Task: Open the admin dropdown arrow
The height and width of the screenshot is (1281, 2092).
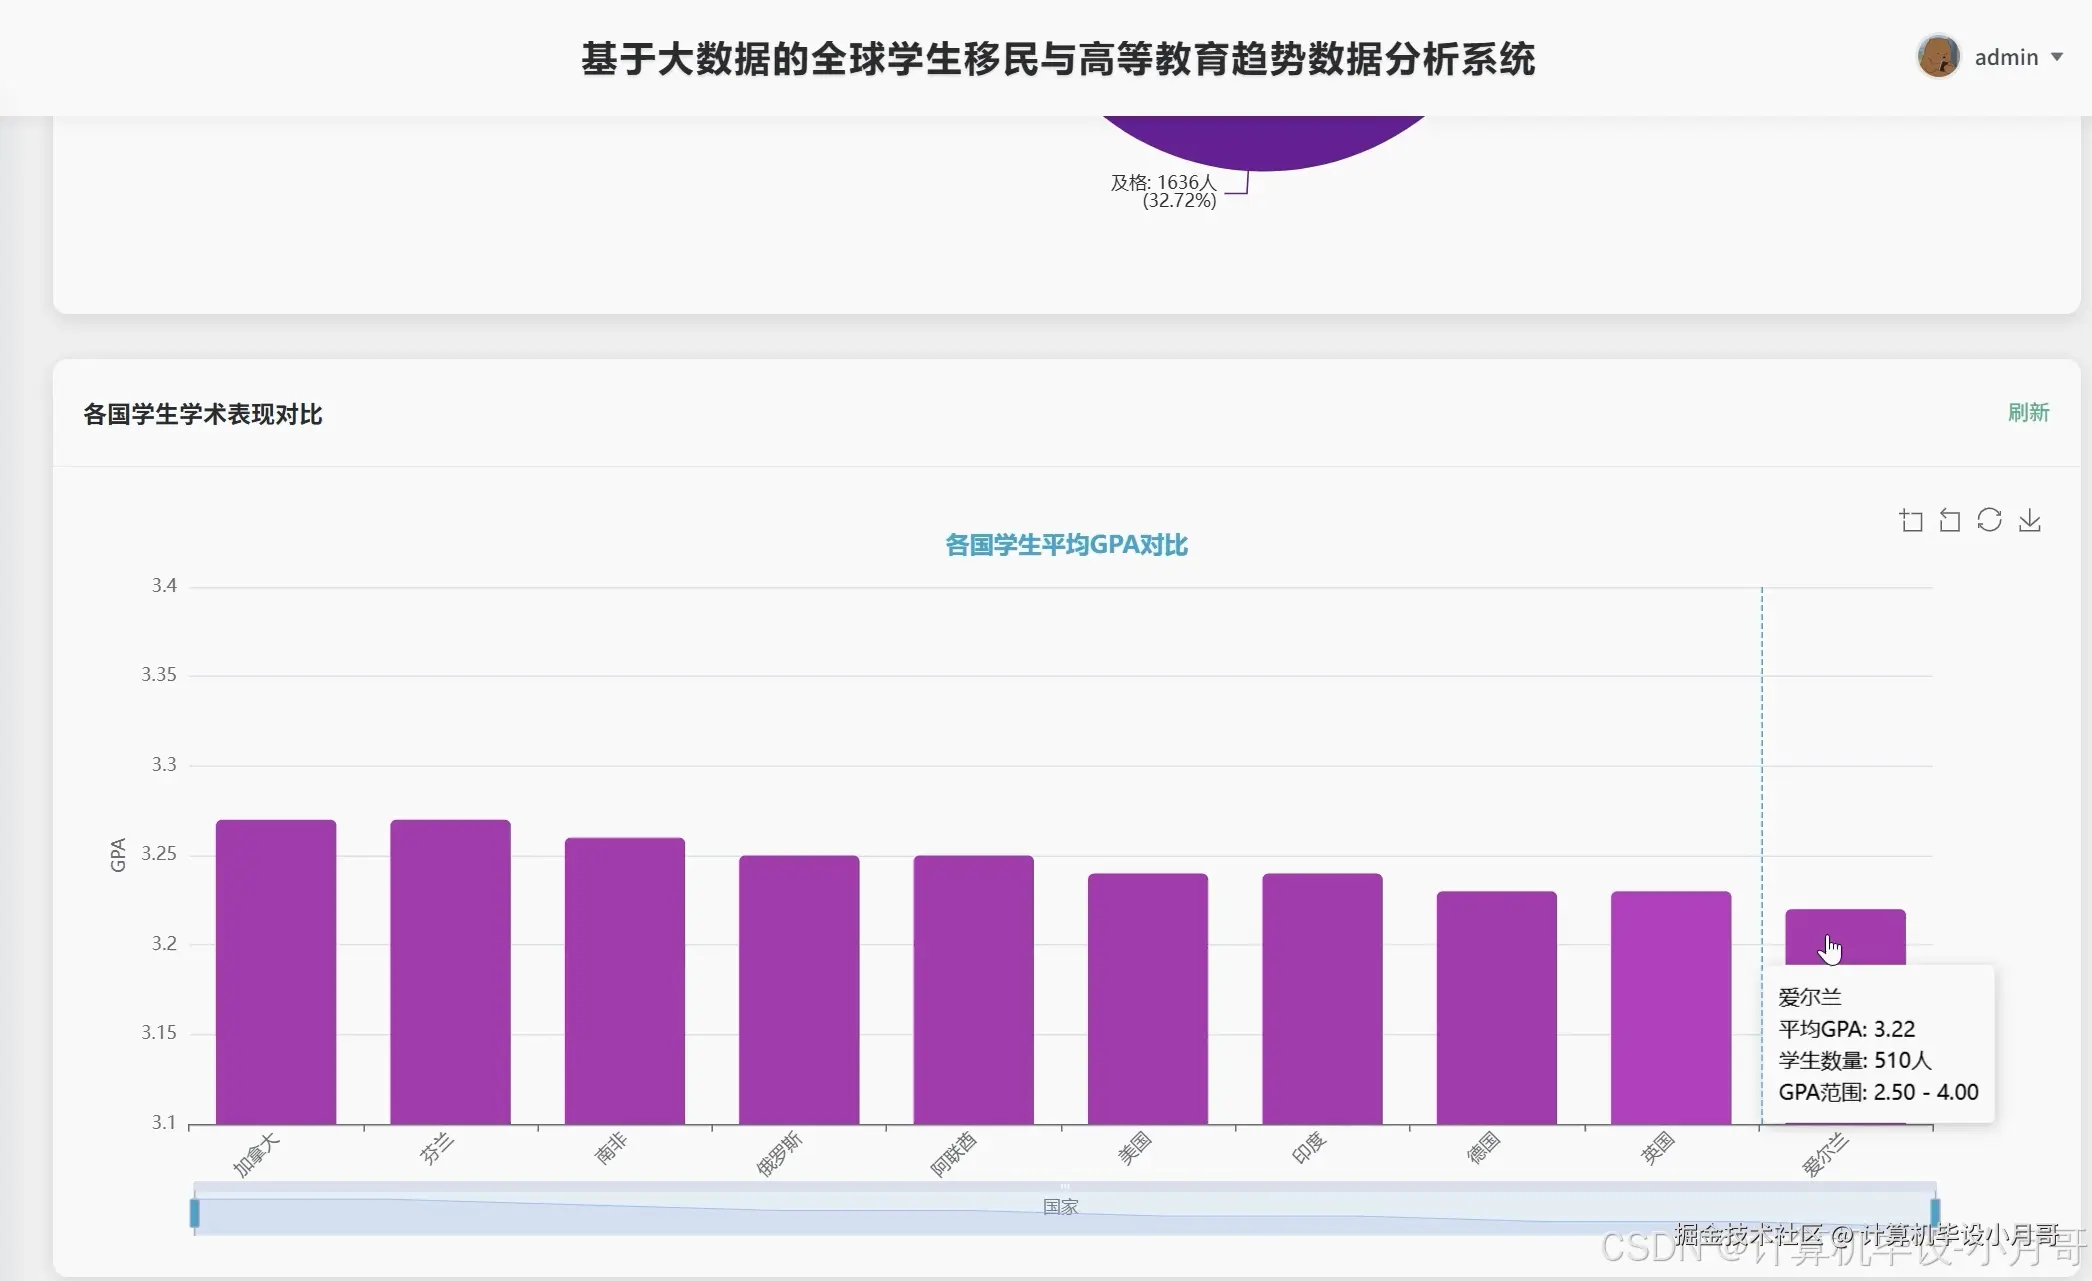Action: pyautogui.click(x=2057, y=58)
